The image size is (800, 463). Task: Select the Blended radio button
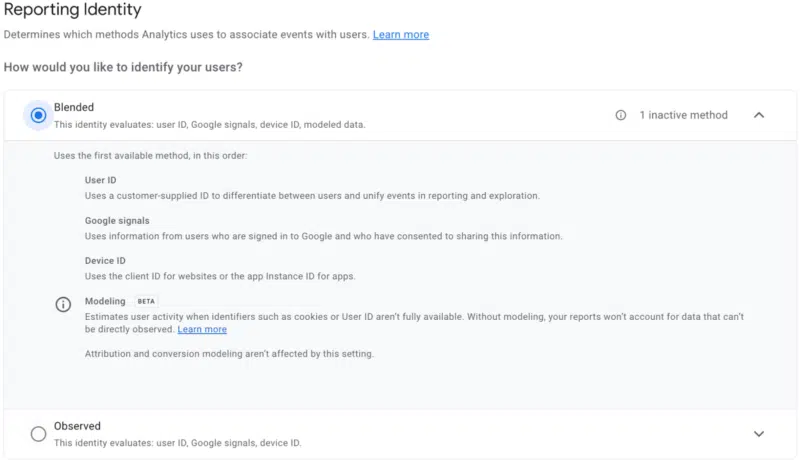pos(38,115)
